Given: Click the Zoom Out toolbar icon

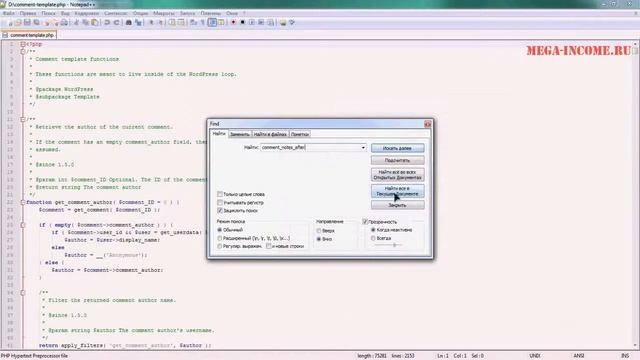Looking at the screenshot, I should pos(160,23).
